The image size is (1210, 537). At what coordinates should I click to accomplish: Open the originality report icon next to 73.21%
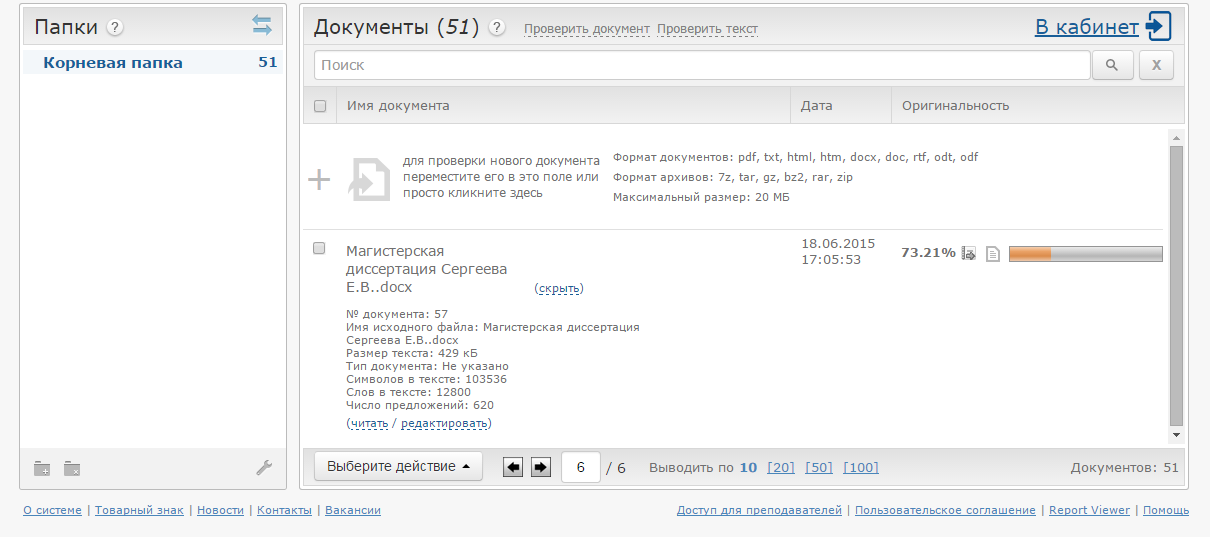coord(968,254)
